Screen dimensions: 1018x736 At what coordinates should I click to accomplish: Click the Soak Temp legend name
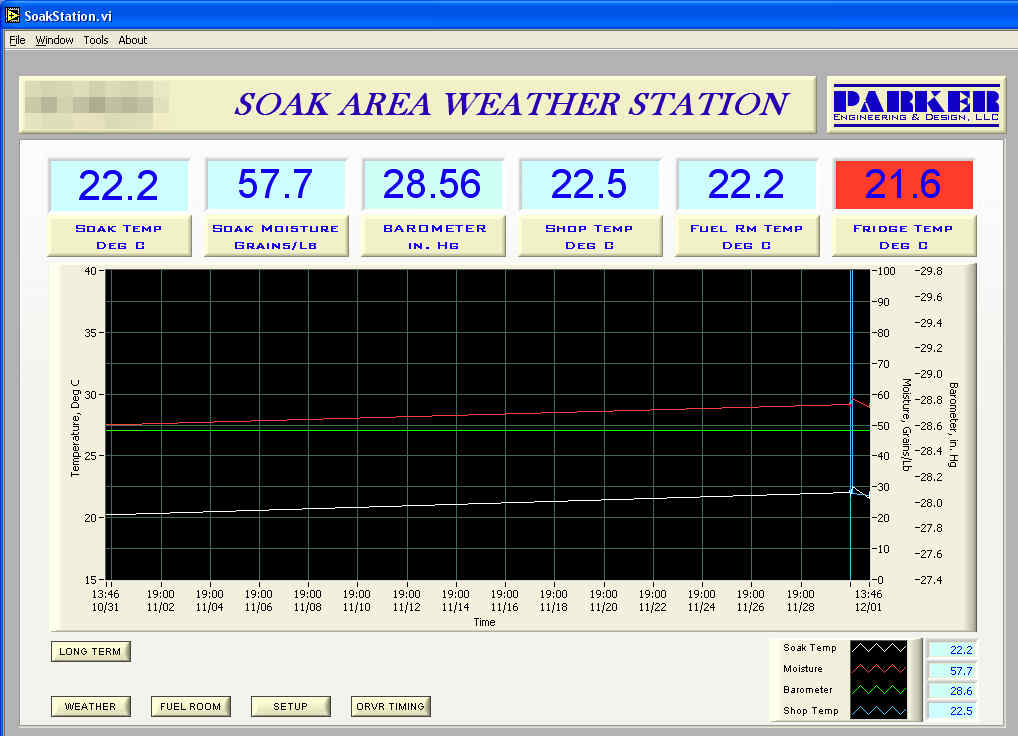810,648
